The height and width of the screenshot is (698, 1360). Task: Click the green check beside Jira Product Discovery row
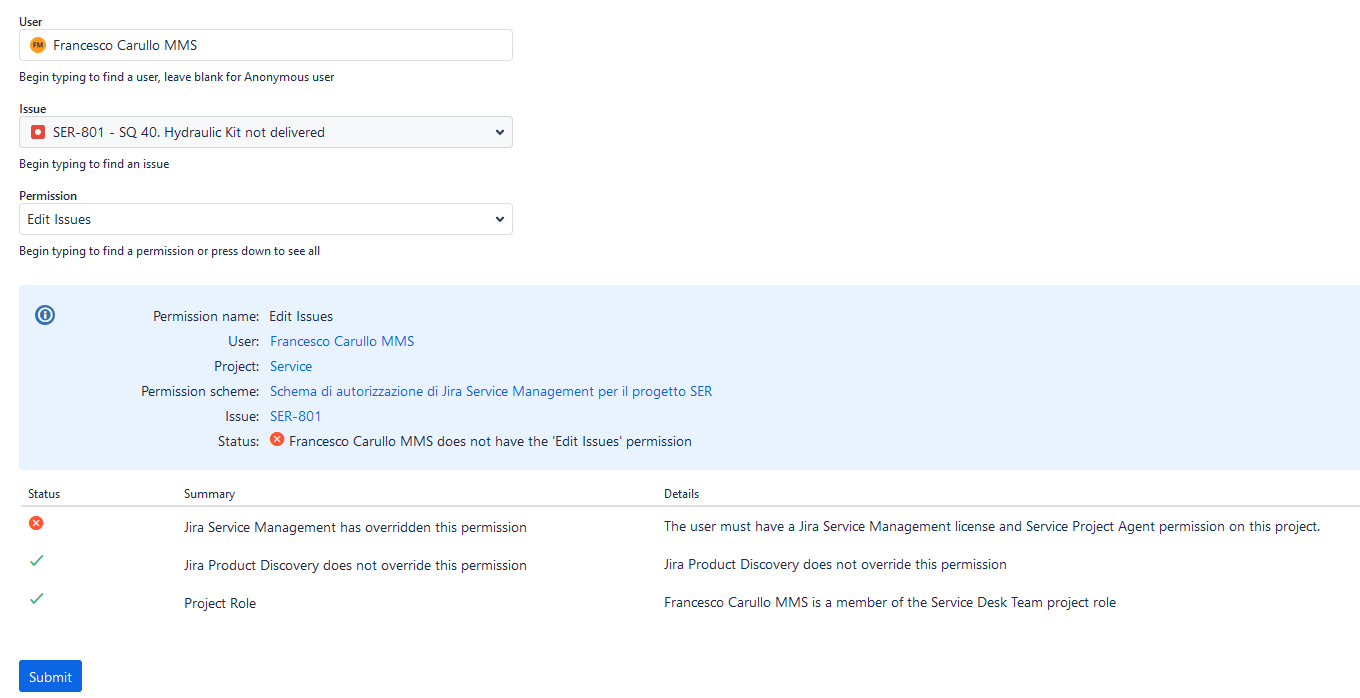(36, 561)
